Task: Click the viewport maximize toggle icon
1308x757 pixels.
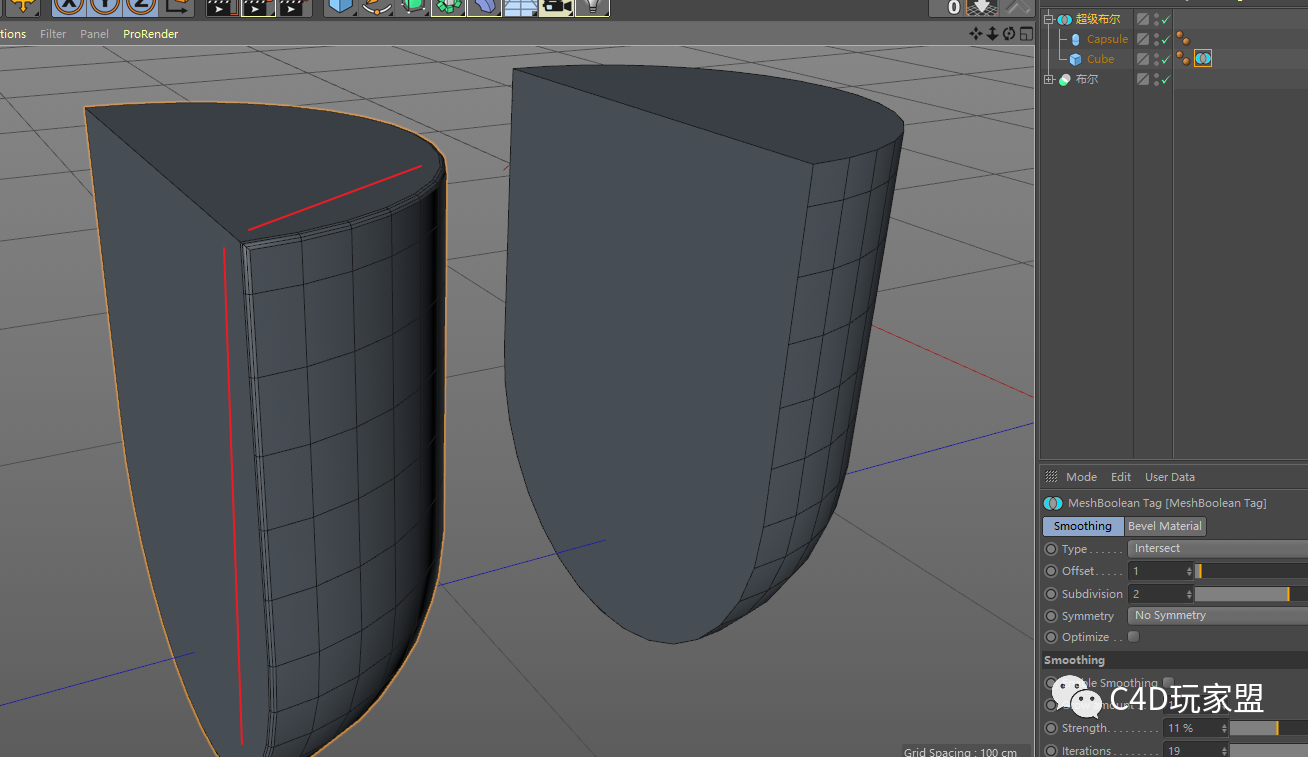Action: pyautogui.click(x=1026, y=33)
